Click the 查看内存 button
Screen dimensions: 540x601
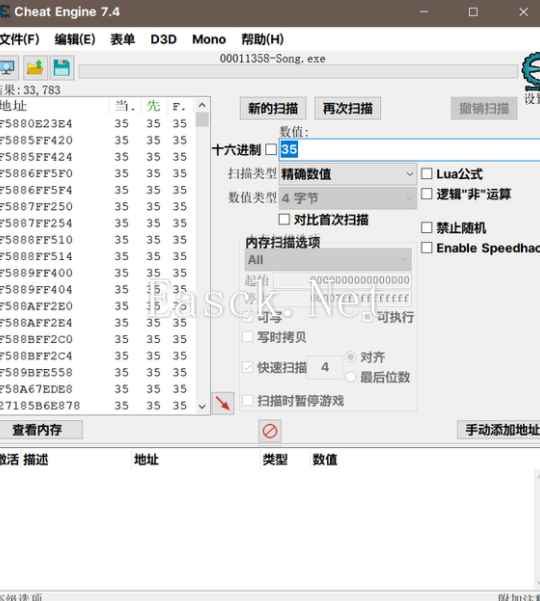40,430
